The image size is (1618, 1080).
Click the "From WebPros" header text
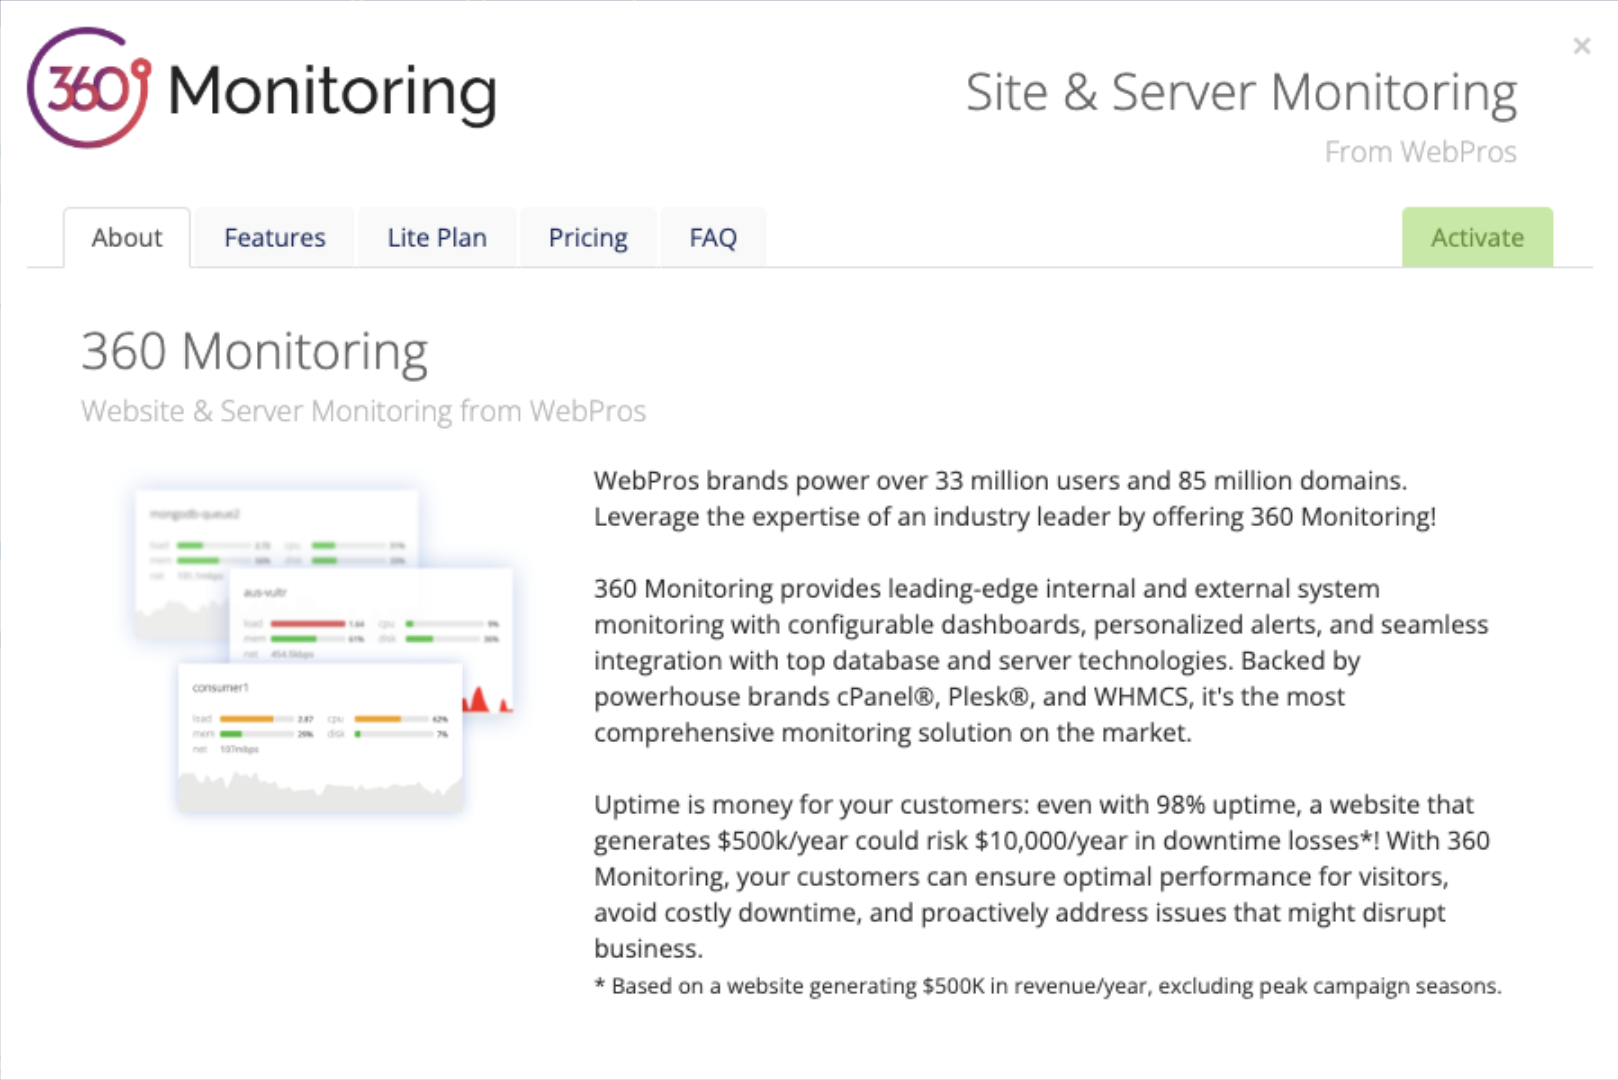point(1420,152)
